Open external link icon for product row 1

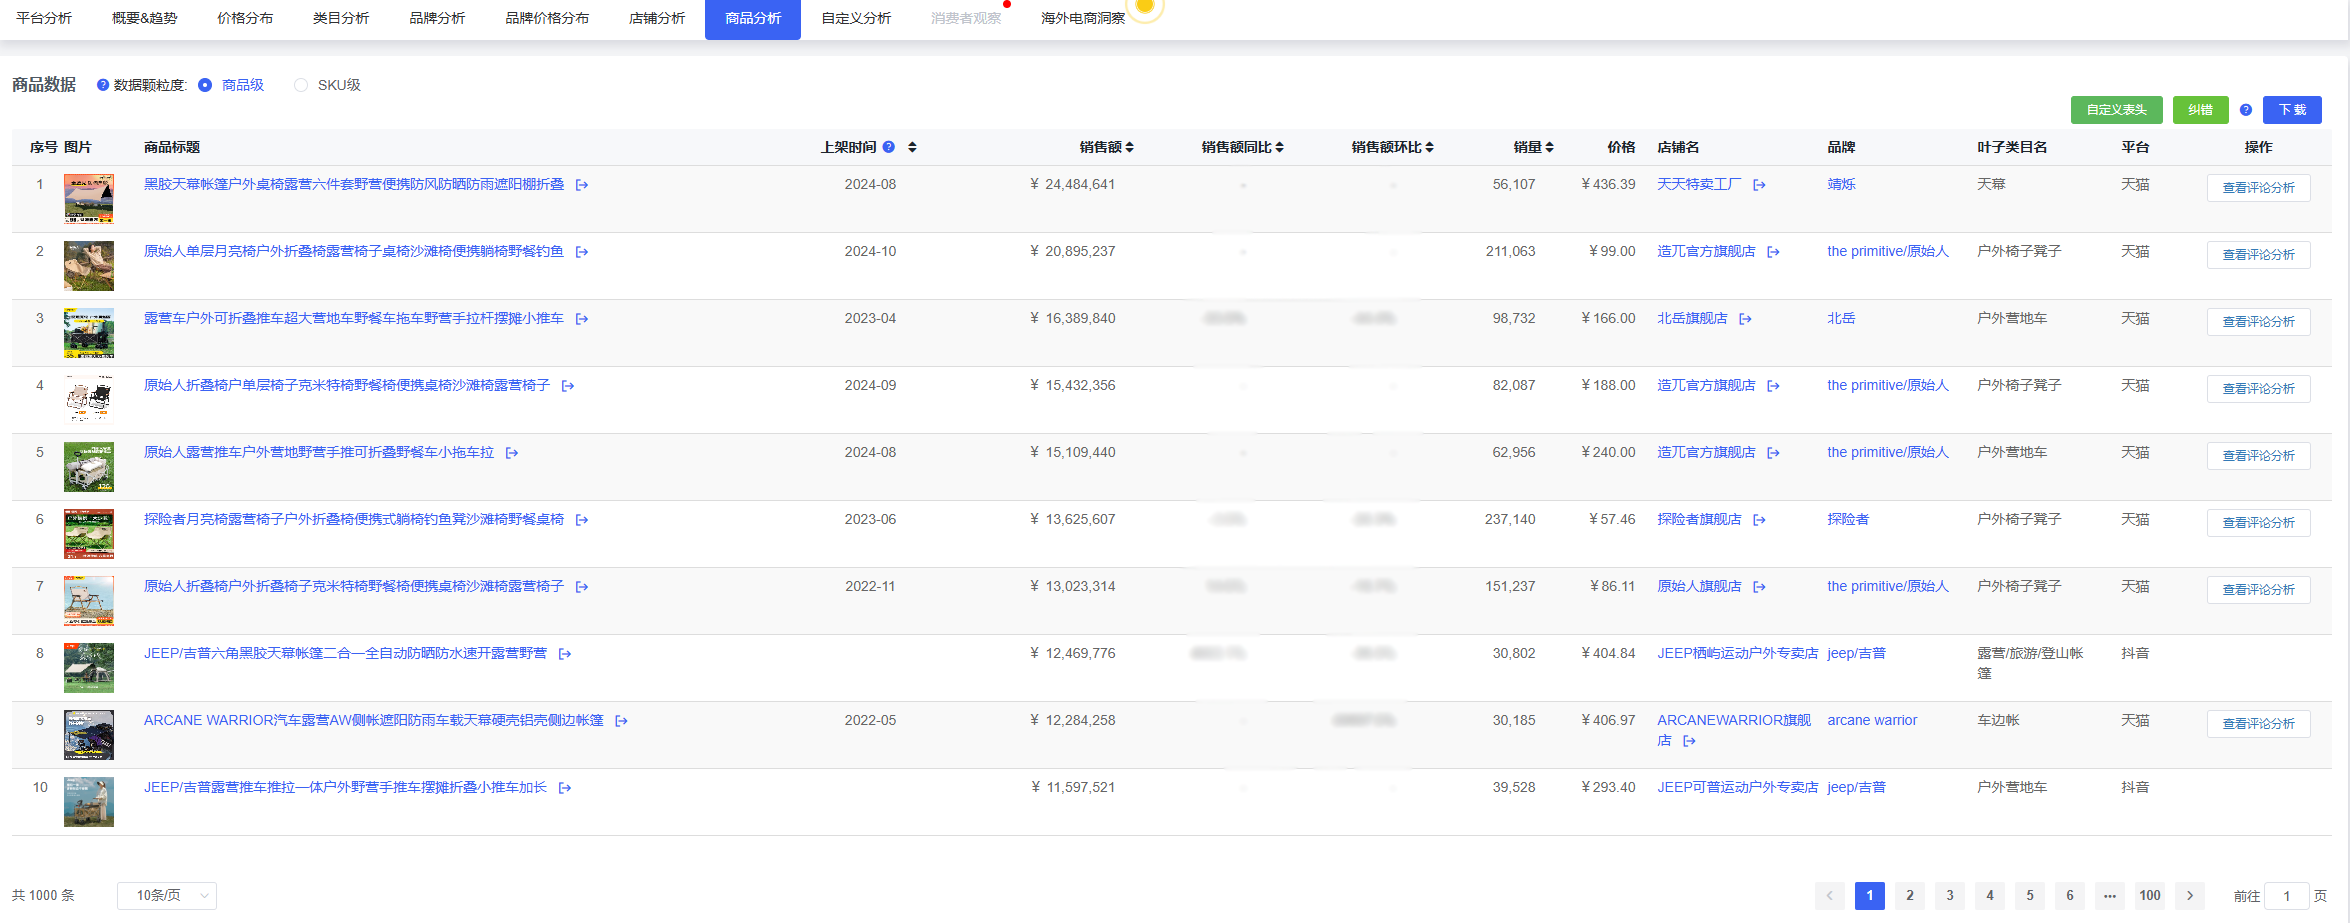point(582,185)
